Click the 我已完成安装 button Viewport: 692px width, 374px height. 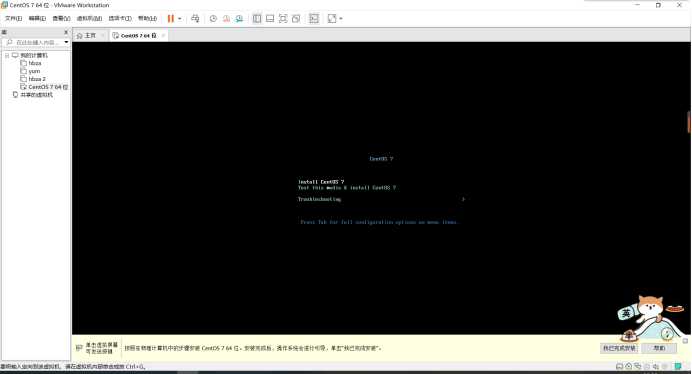(619, 348)
